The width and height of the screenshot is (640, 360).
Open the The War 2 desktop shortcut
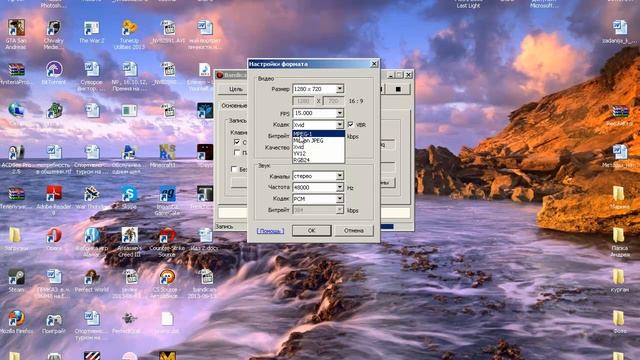pos(91,32)
